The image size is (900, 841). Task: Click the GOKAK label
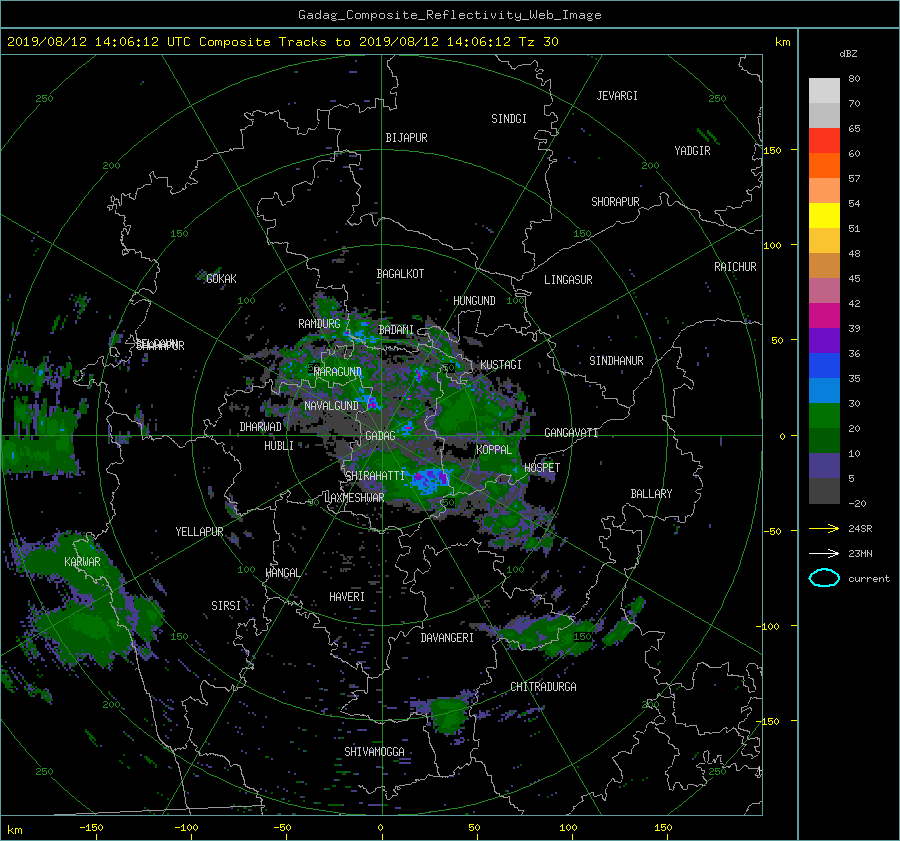[222, 279]
